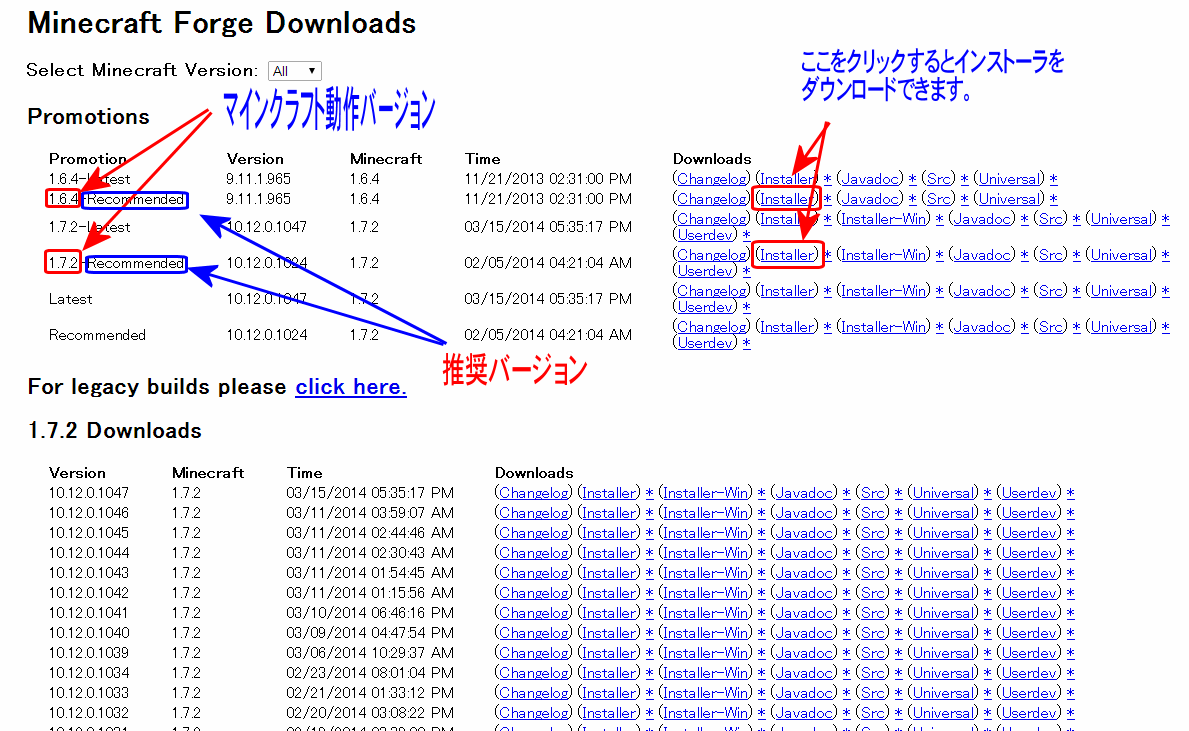
Task: Select the Promotions heading
Action: click(x=89, y=117)
